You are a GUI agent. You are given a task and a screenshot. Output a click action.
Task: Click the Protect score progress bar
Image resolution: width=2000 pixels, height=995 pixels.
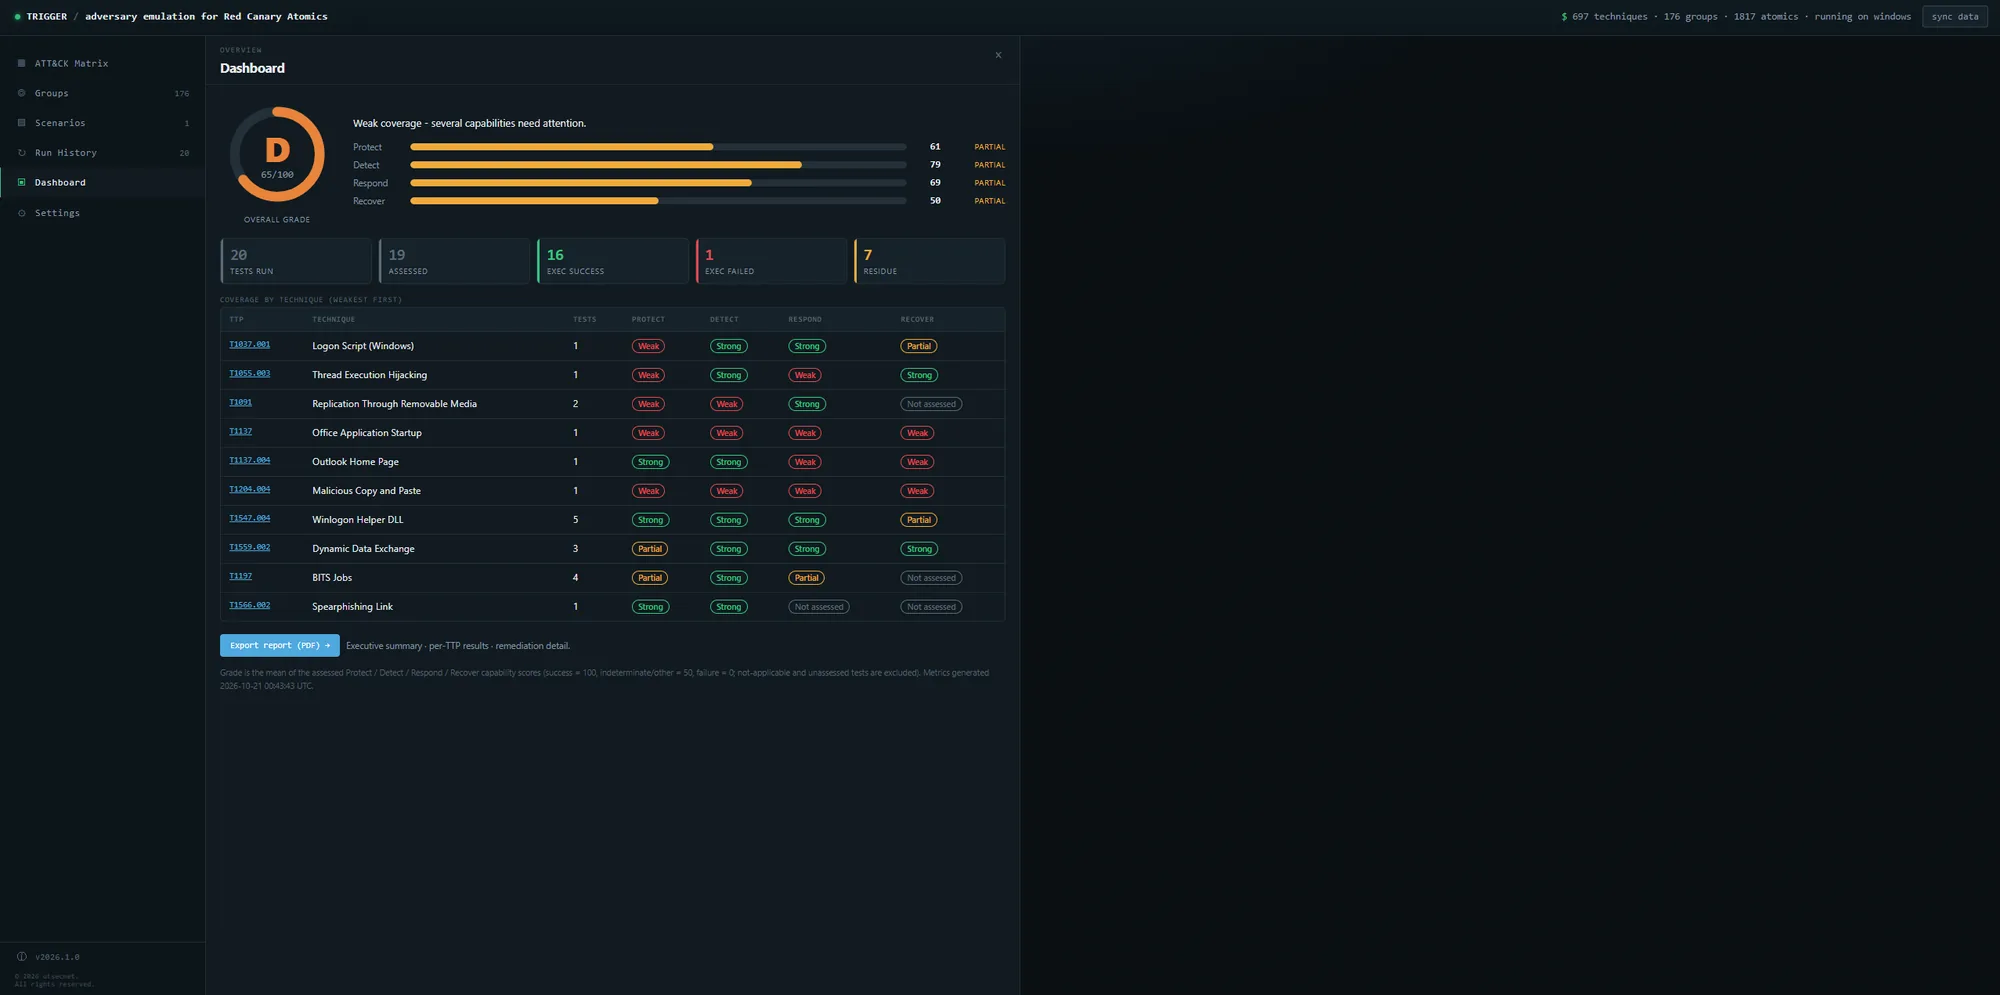tap(658, 147)
